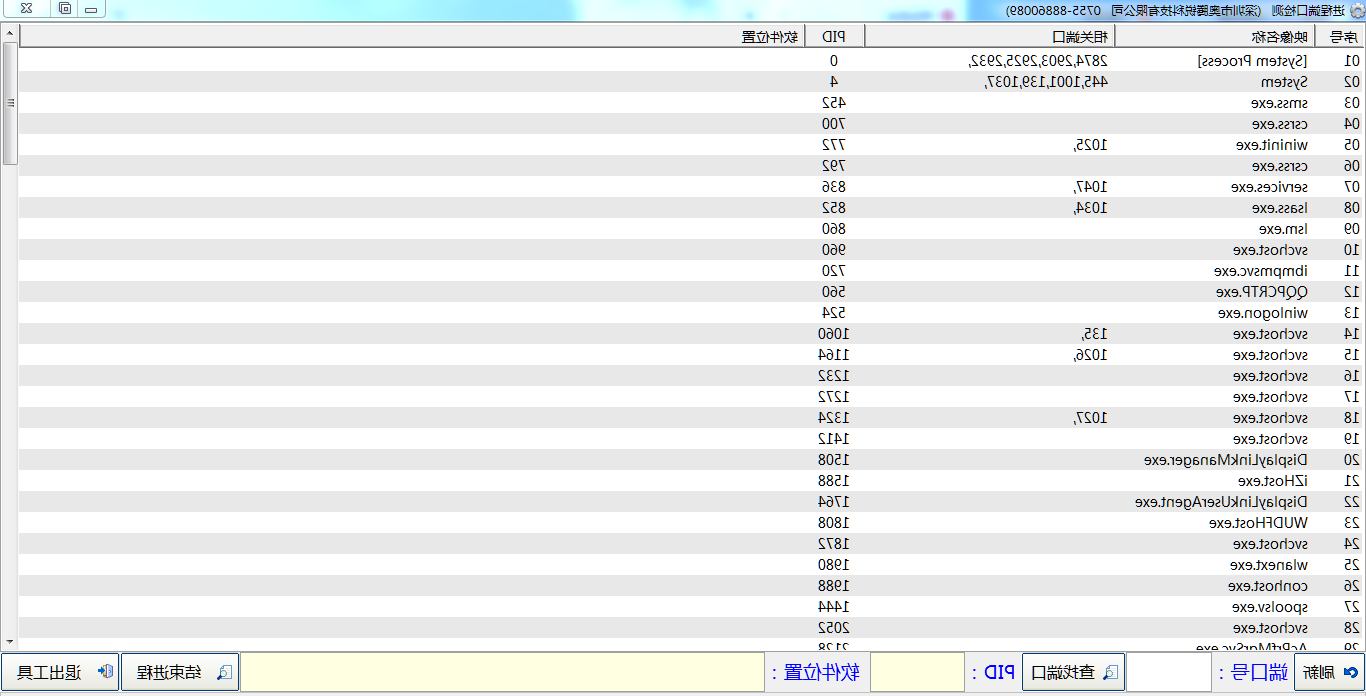This screenshot has height=696, width=1366.
Task: Select the QQPCRTP.exe process row
Action: pos(1262,292)
